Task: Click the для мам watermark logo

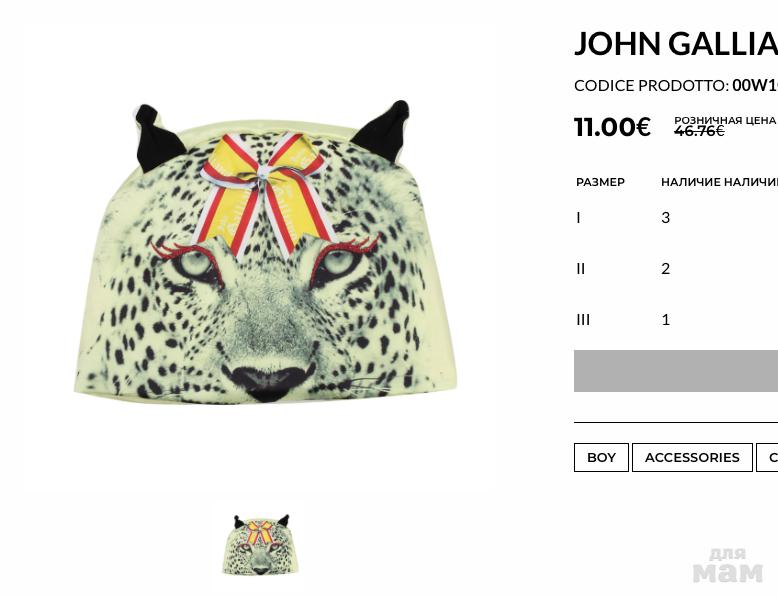Action: 727,565
